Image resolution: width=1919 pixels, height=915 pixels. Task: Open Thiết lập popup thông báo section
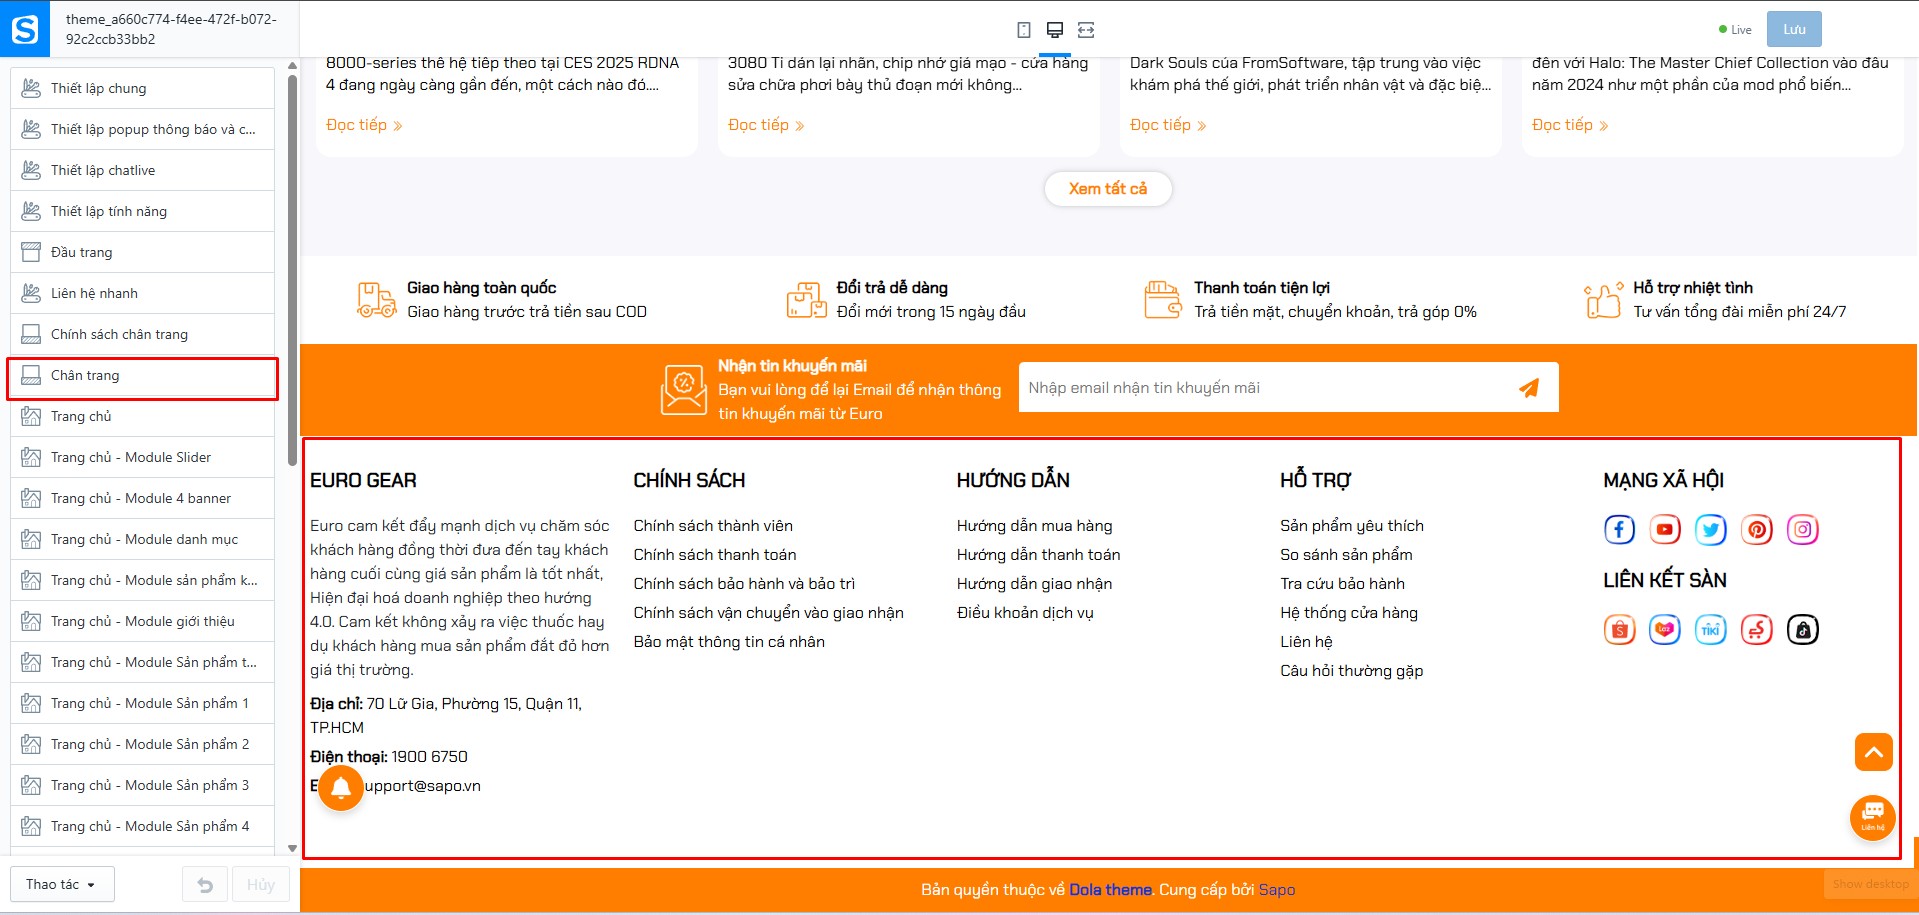coord(142,129)
